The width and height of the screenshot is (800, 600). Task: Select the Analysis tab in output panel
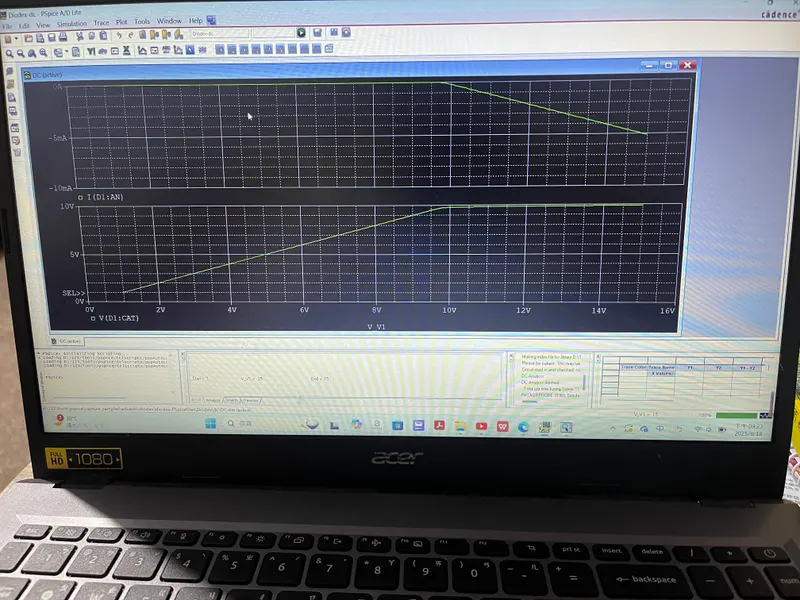click(211, 401)
